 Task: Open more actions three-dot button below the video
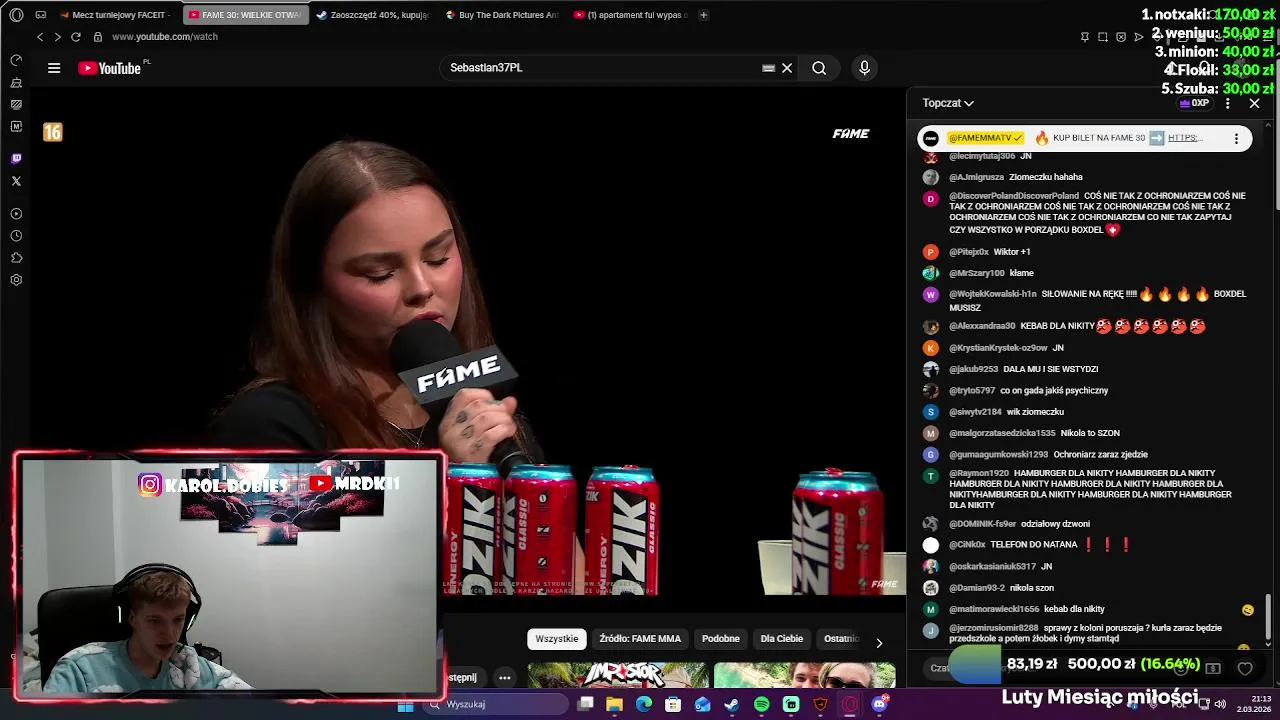click(x=505, y=677)
